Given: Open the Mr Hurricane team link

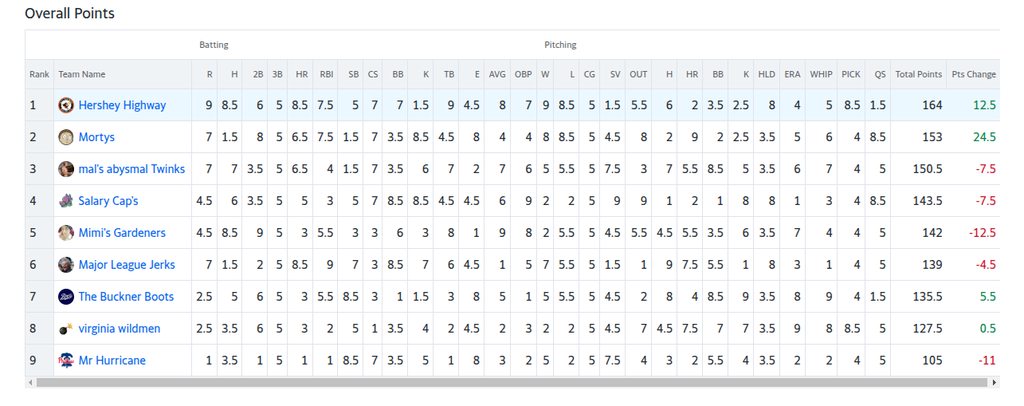Looking at the screenshot, I should click(112, 360).
